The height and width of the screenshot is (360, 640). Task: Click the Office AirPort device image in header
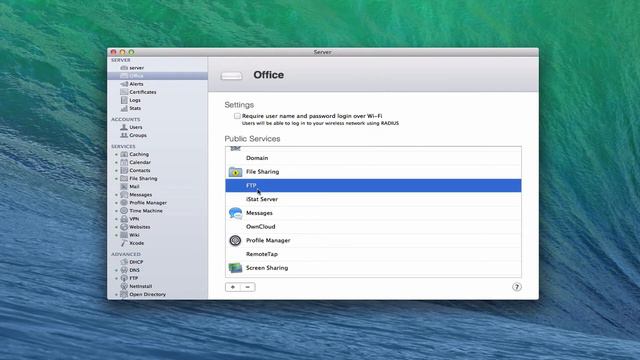[231, 76]
